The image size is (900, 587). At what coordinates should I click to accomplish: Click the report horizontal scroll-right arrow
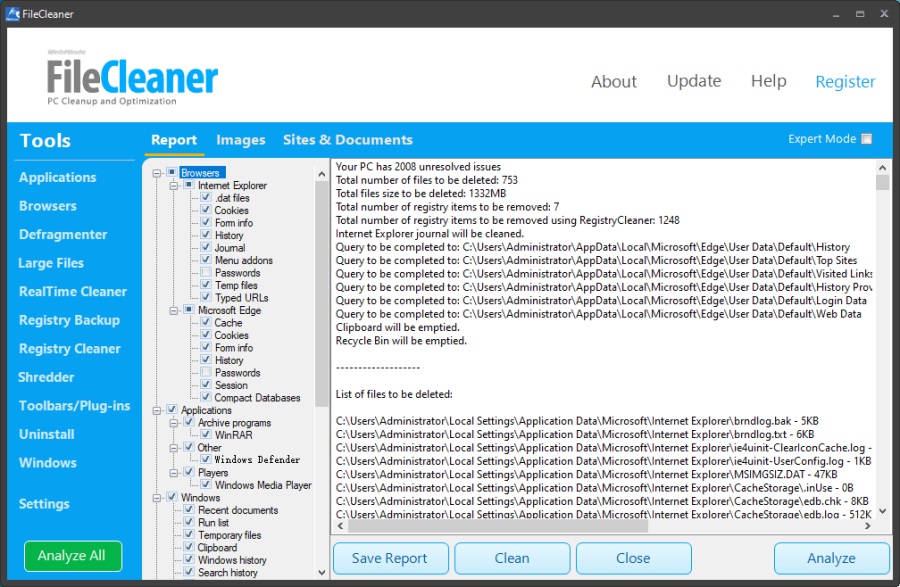click(867, 526)
